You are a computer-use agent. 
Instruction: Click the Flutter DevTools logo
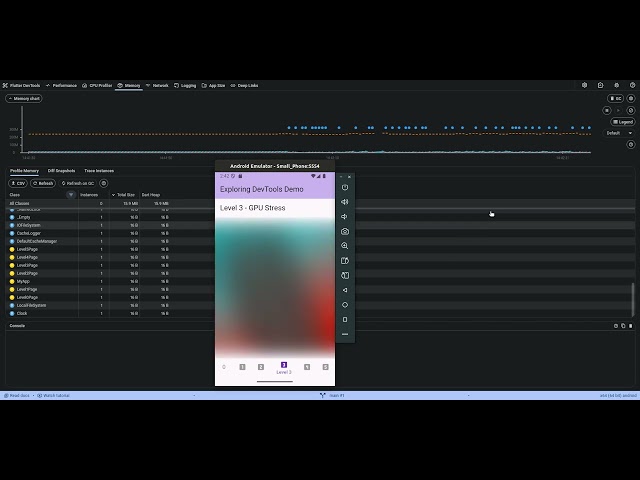click(21, 85)
